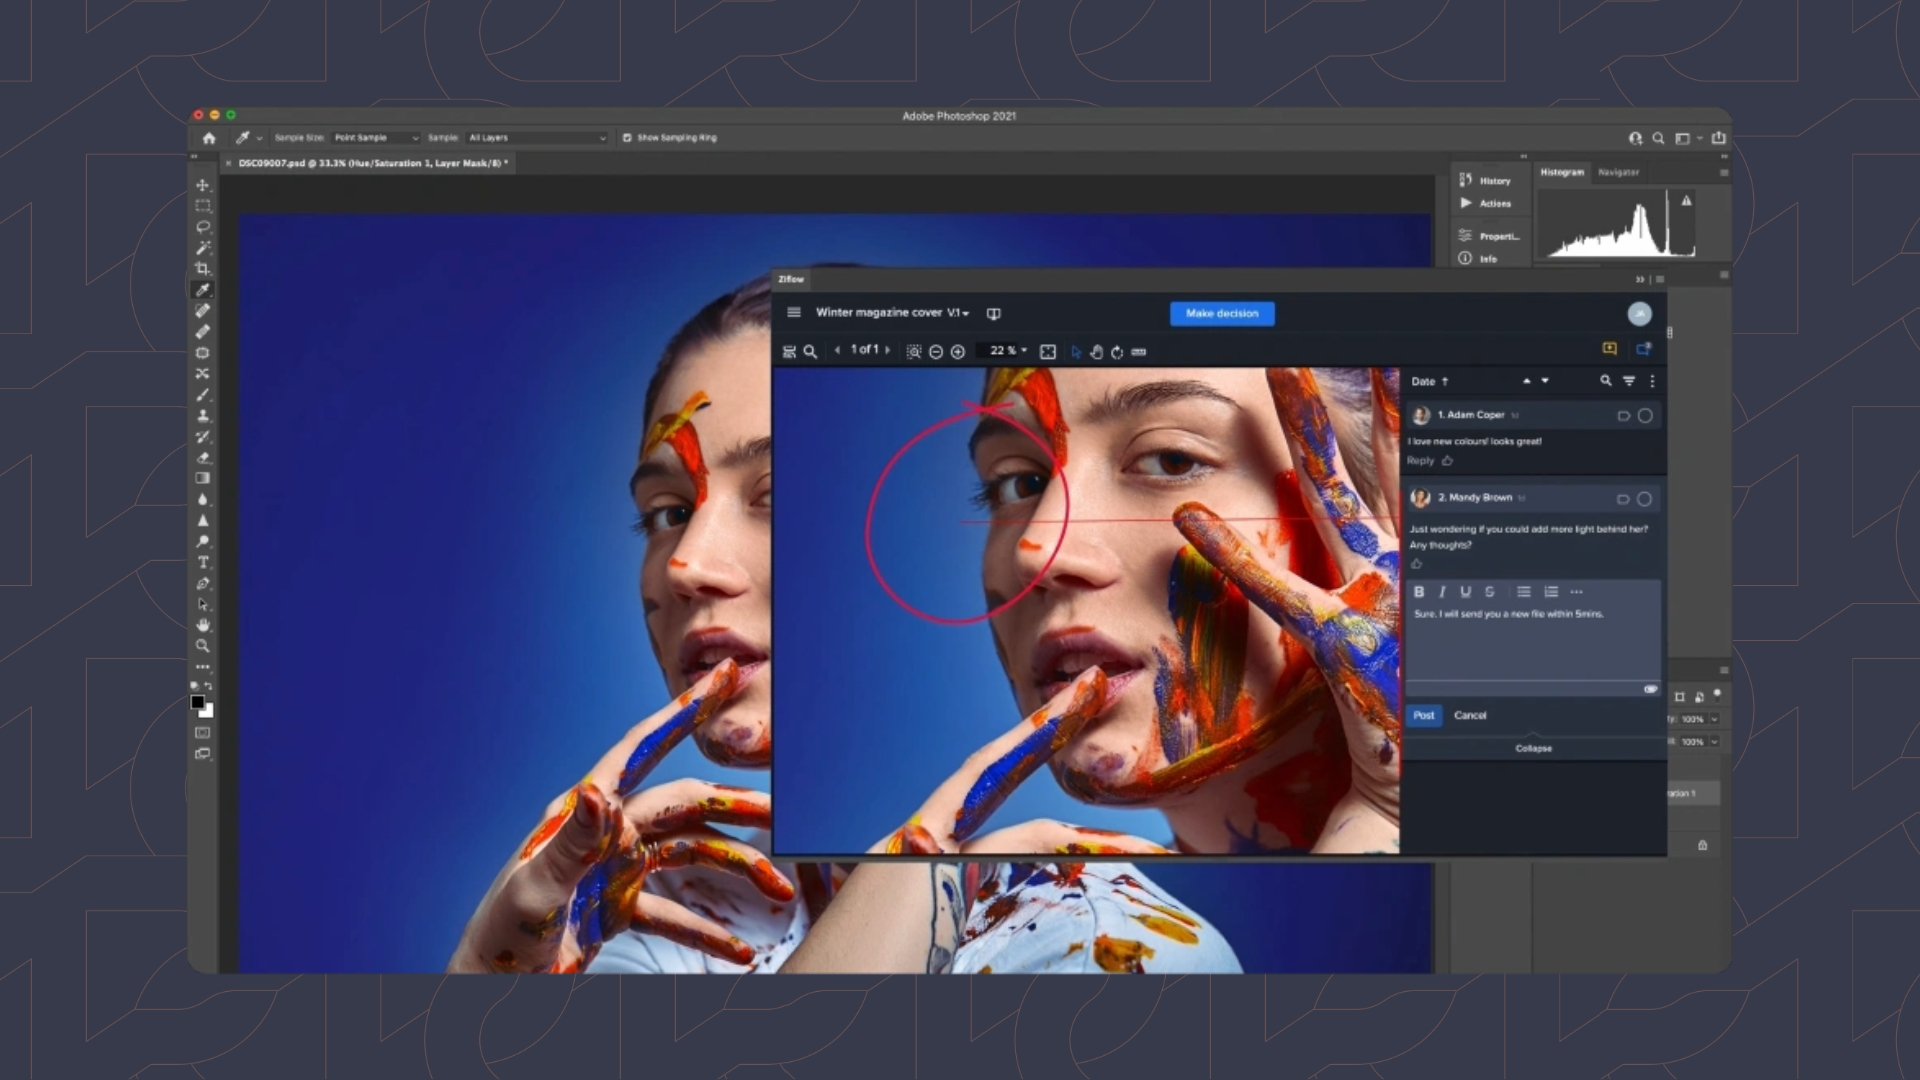
Task: Toggle underline formatting in reply editor
Action: coord(1466,592)
